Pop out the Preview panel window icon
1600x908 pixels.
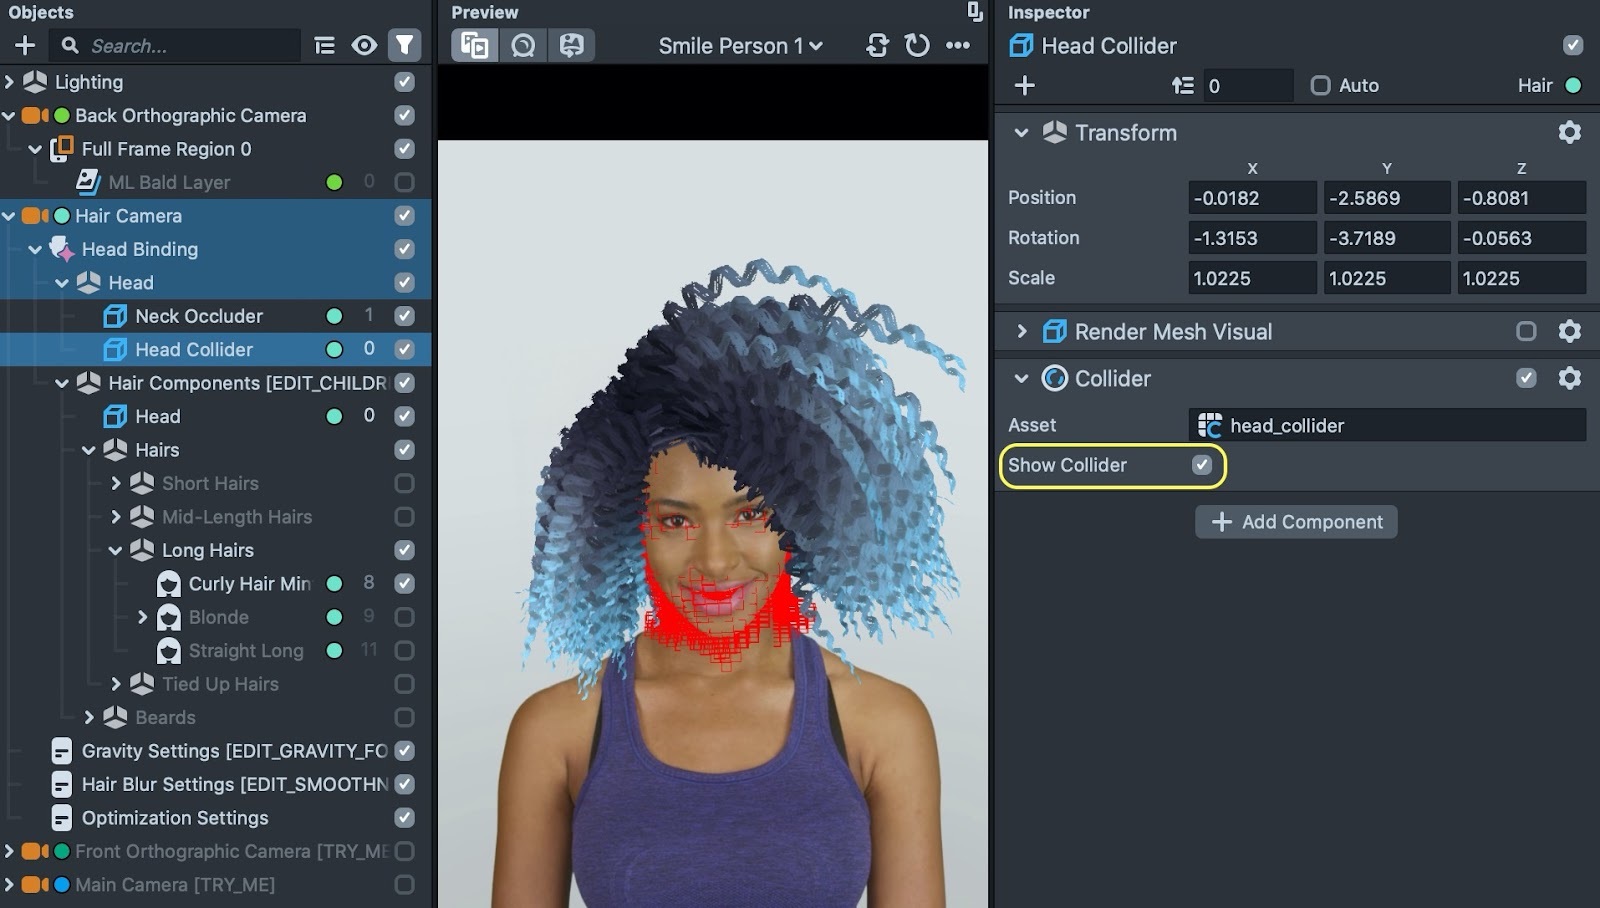point(974,12)
